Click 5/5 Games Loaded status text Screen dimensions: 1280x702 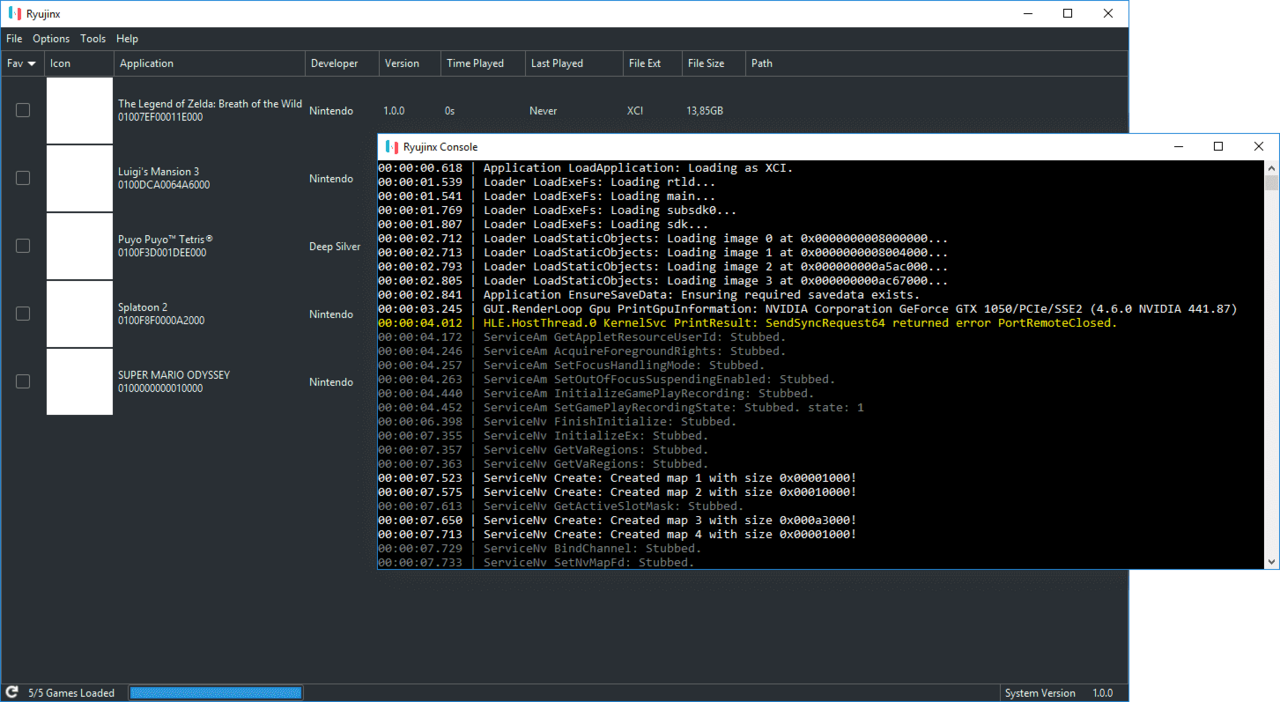point(71,693)
